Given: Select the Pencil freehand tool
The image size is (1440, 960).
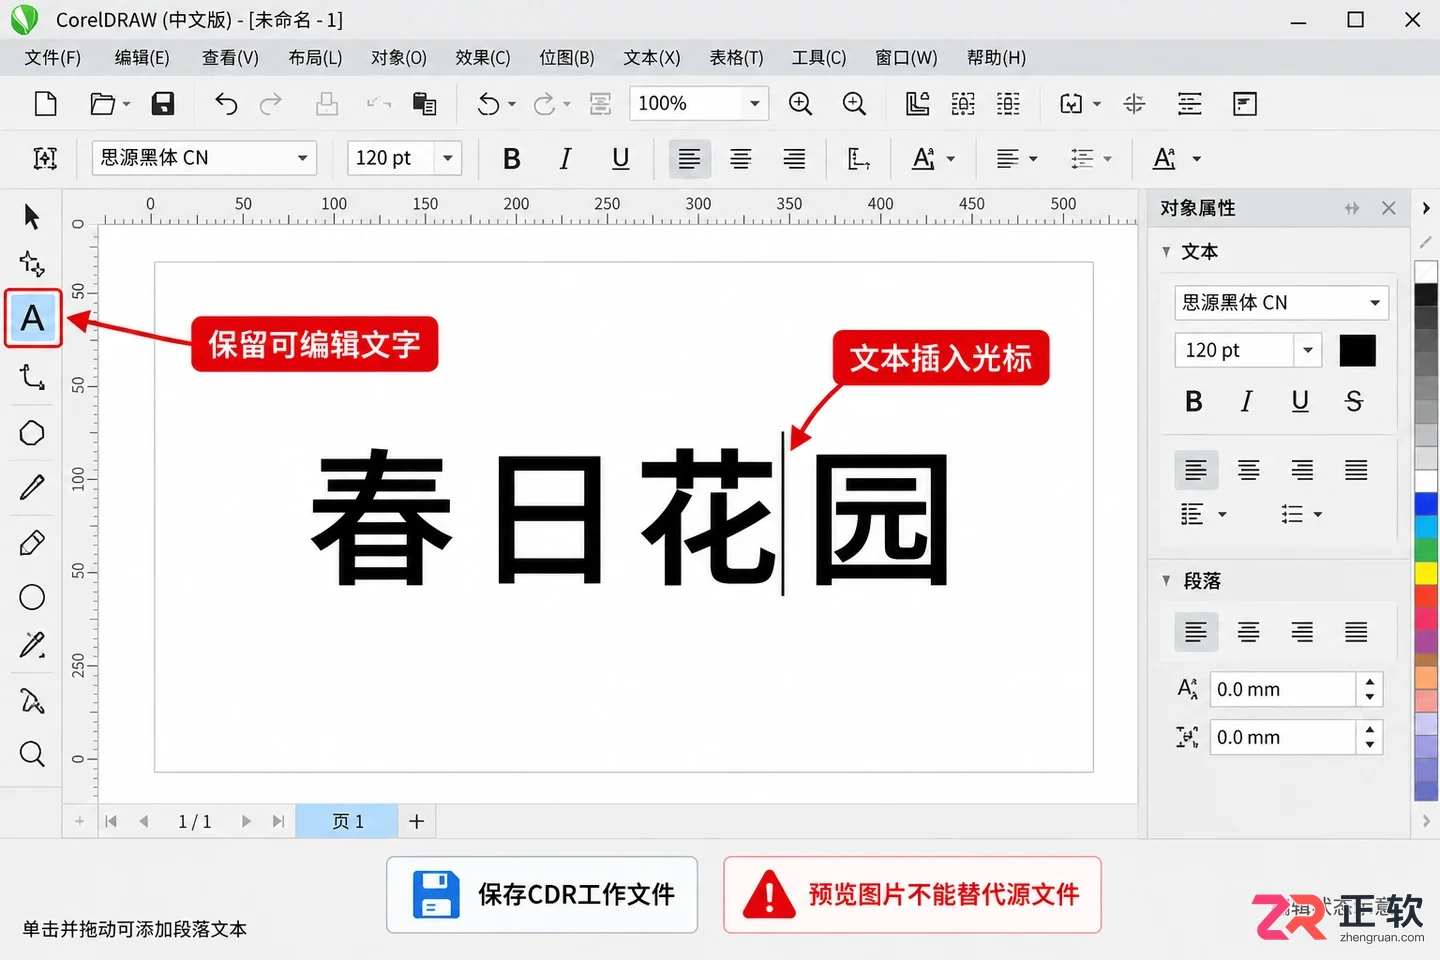Looking at the screenshot, I should coord(32,487).
